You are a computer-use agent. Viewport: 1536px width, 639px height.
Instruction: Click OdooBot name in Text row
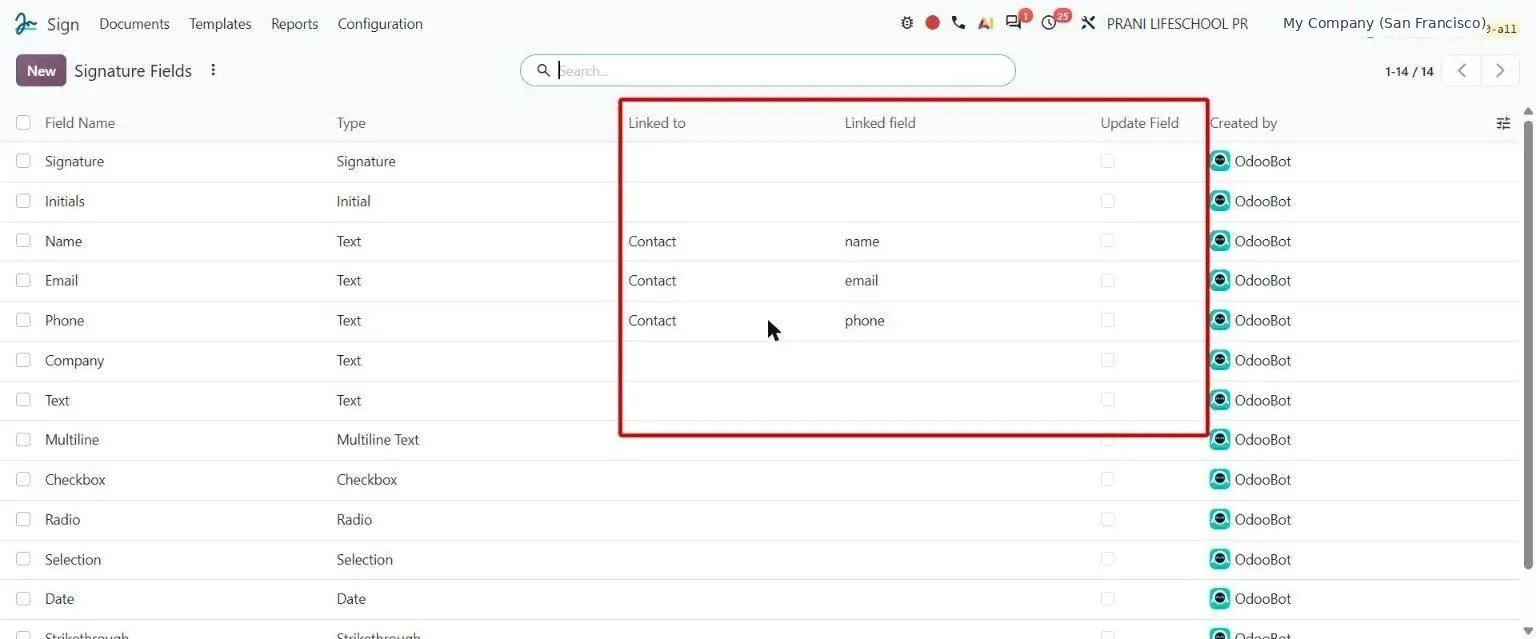1263,400
